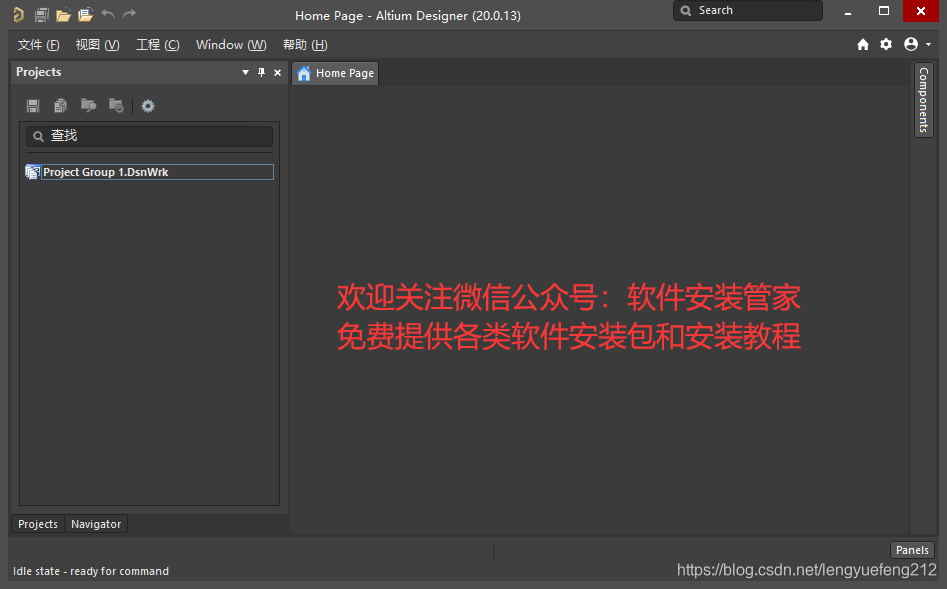Click the Altium logo icon in title bar
947x589 pixels.
click(x=19, y=14)
